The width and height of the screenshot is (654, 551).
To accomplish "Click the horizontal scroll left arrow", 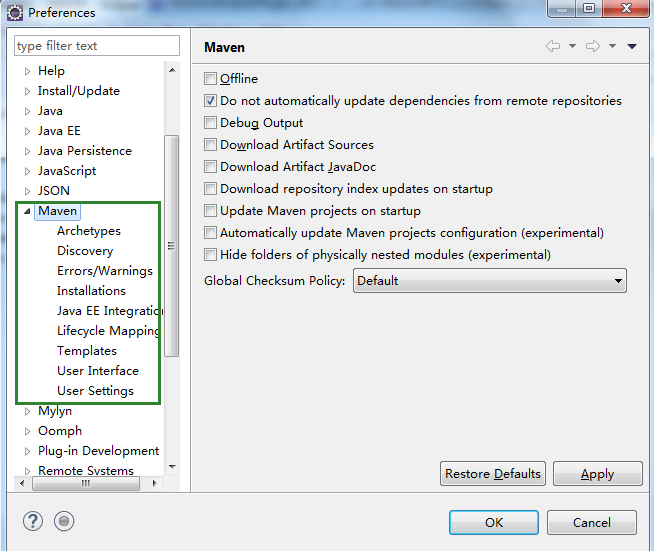I will (x=22, y=483).
